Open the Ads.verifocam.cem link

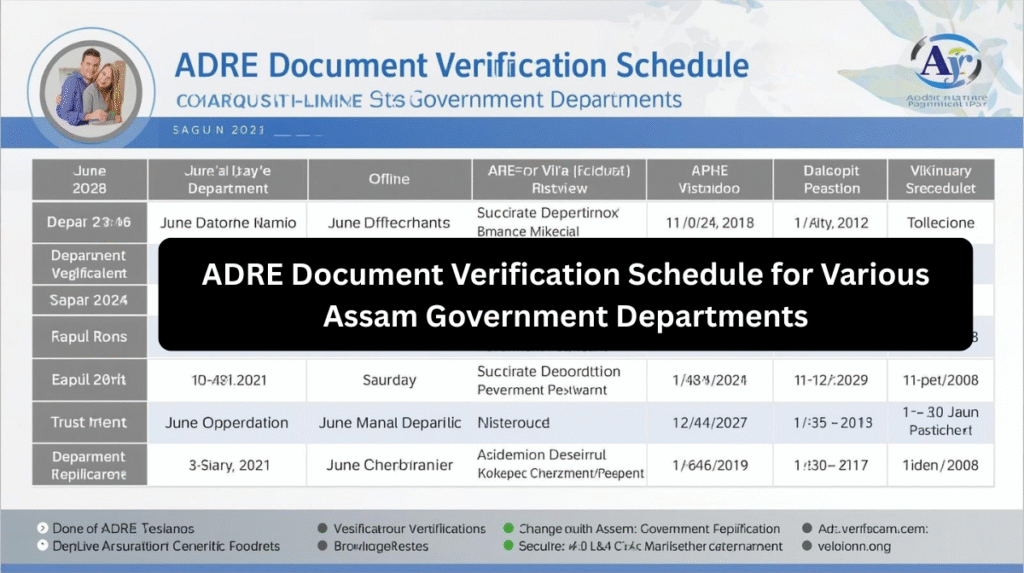coord(872,529)
